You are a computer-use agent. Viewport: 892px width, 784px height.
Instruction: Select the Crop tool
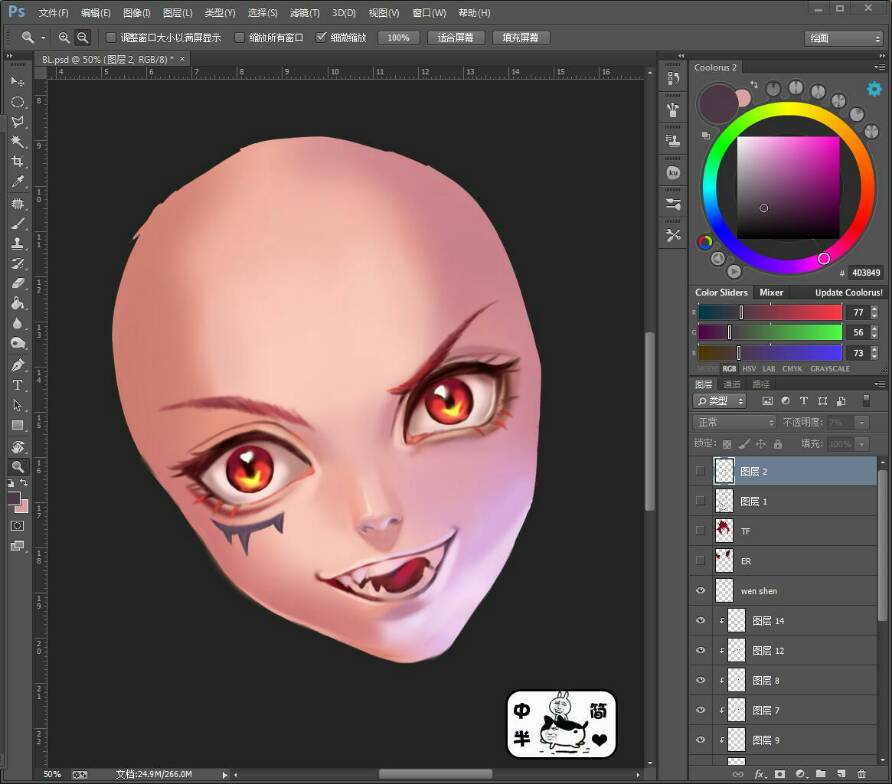18,162
